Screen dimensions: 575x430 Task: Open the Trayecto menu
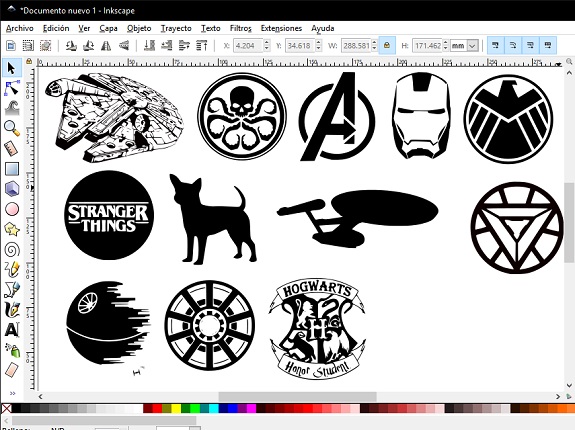pos(176,28)
